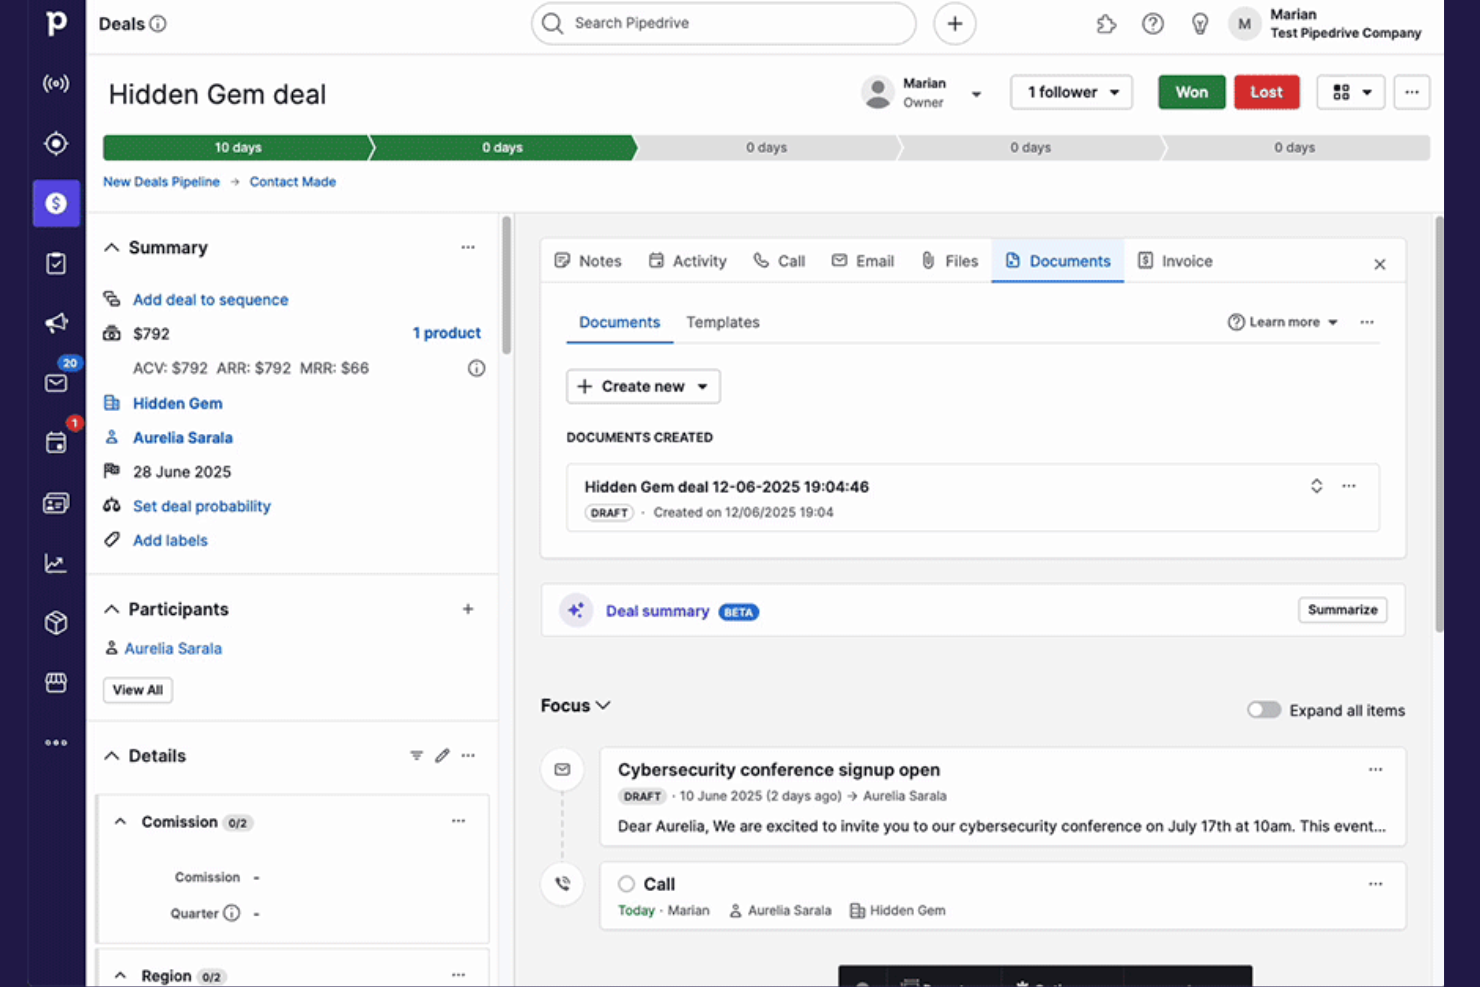
Task: Click the Quarter field info icon
Action: coord(232,913)
